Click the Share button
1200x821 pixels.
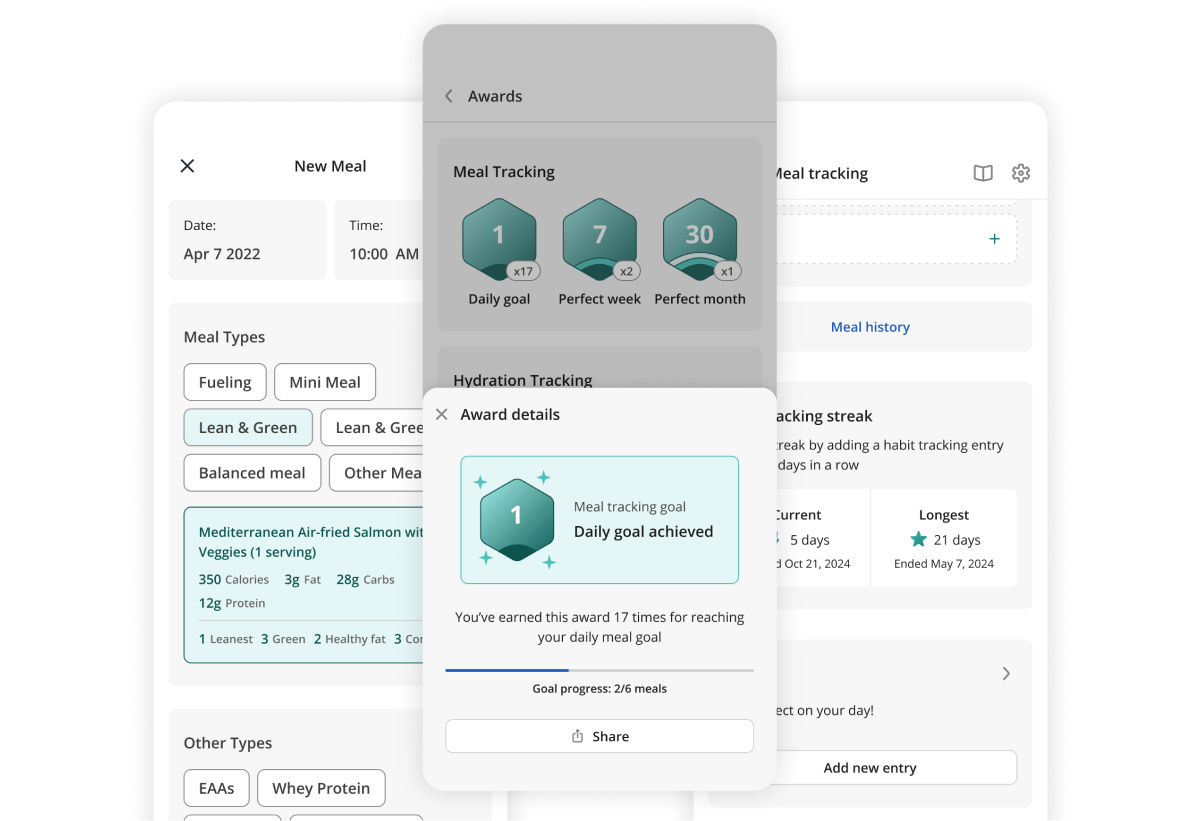coord(599,736)
